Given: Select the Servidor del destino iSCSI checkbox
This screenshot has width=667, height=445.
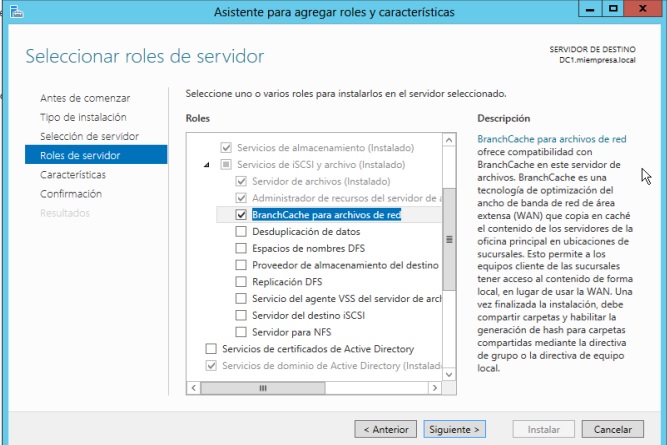Looking at the screenshot, I should tap(241, 315).
